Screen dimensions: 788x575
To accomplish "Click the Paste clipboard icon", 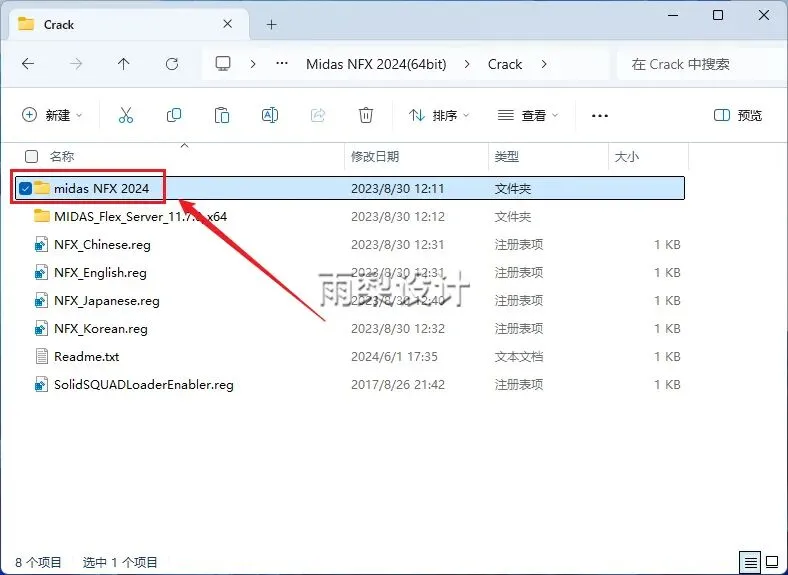I will (222, 116).
